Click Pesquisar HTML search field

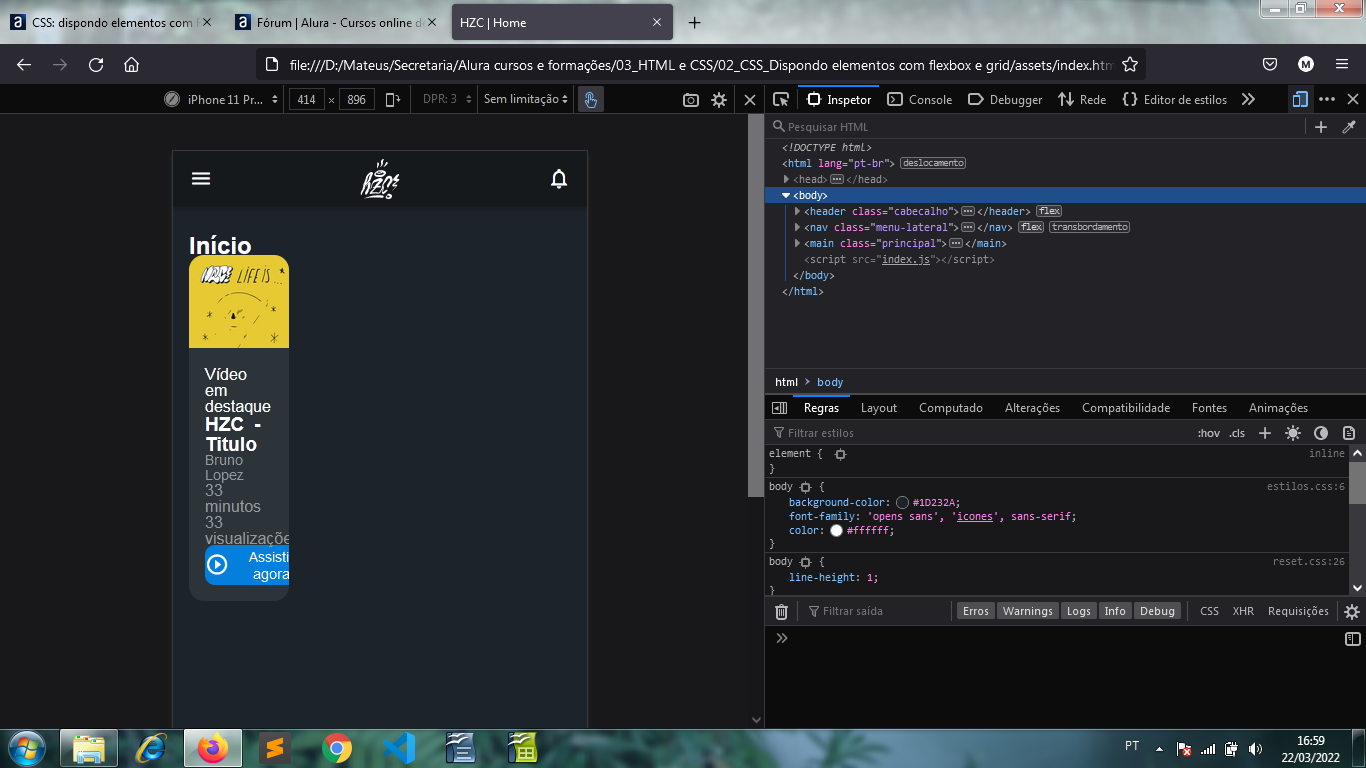click(1036, 127)
